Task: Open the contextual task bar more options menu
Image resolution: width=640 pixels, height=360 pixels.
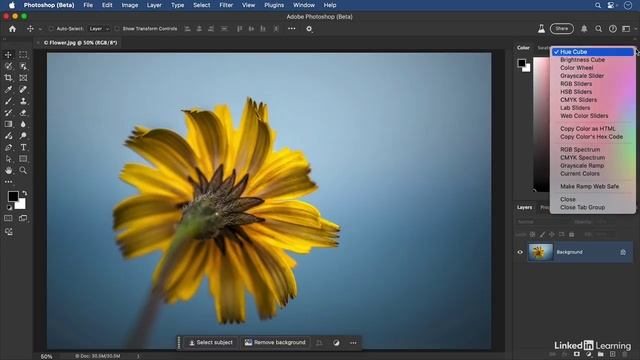Action: [x=353, y=343]
